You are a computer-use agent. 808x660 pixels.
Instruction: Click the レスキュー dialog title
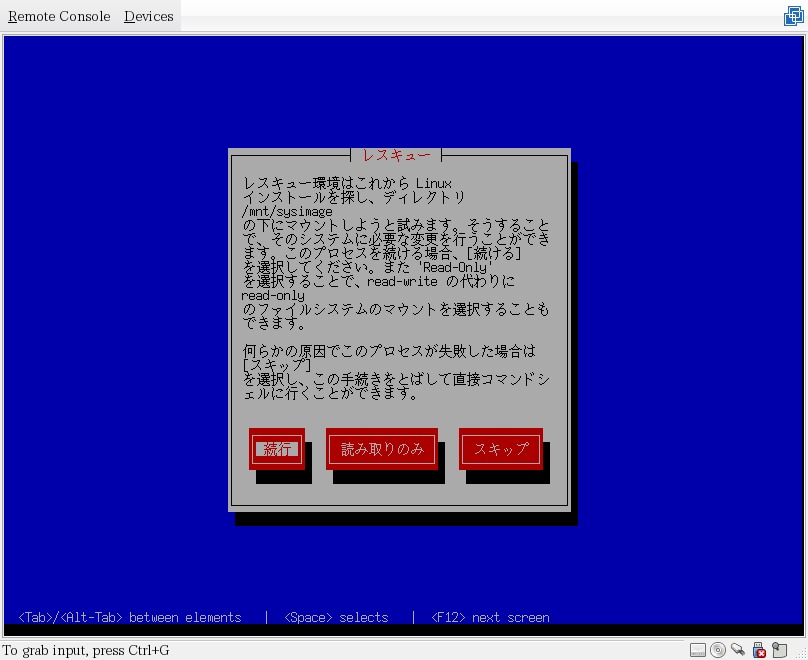click(x=396, y=155)
